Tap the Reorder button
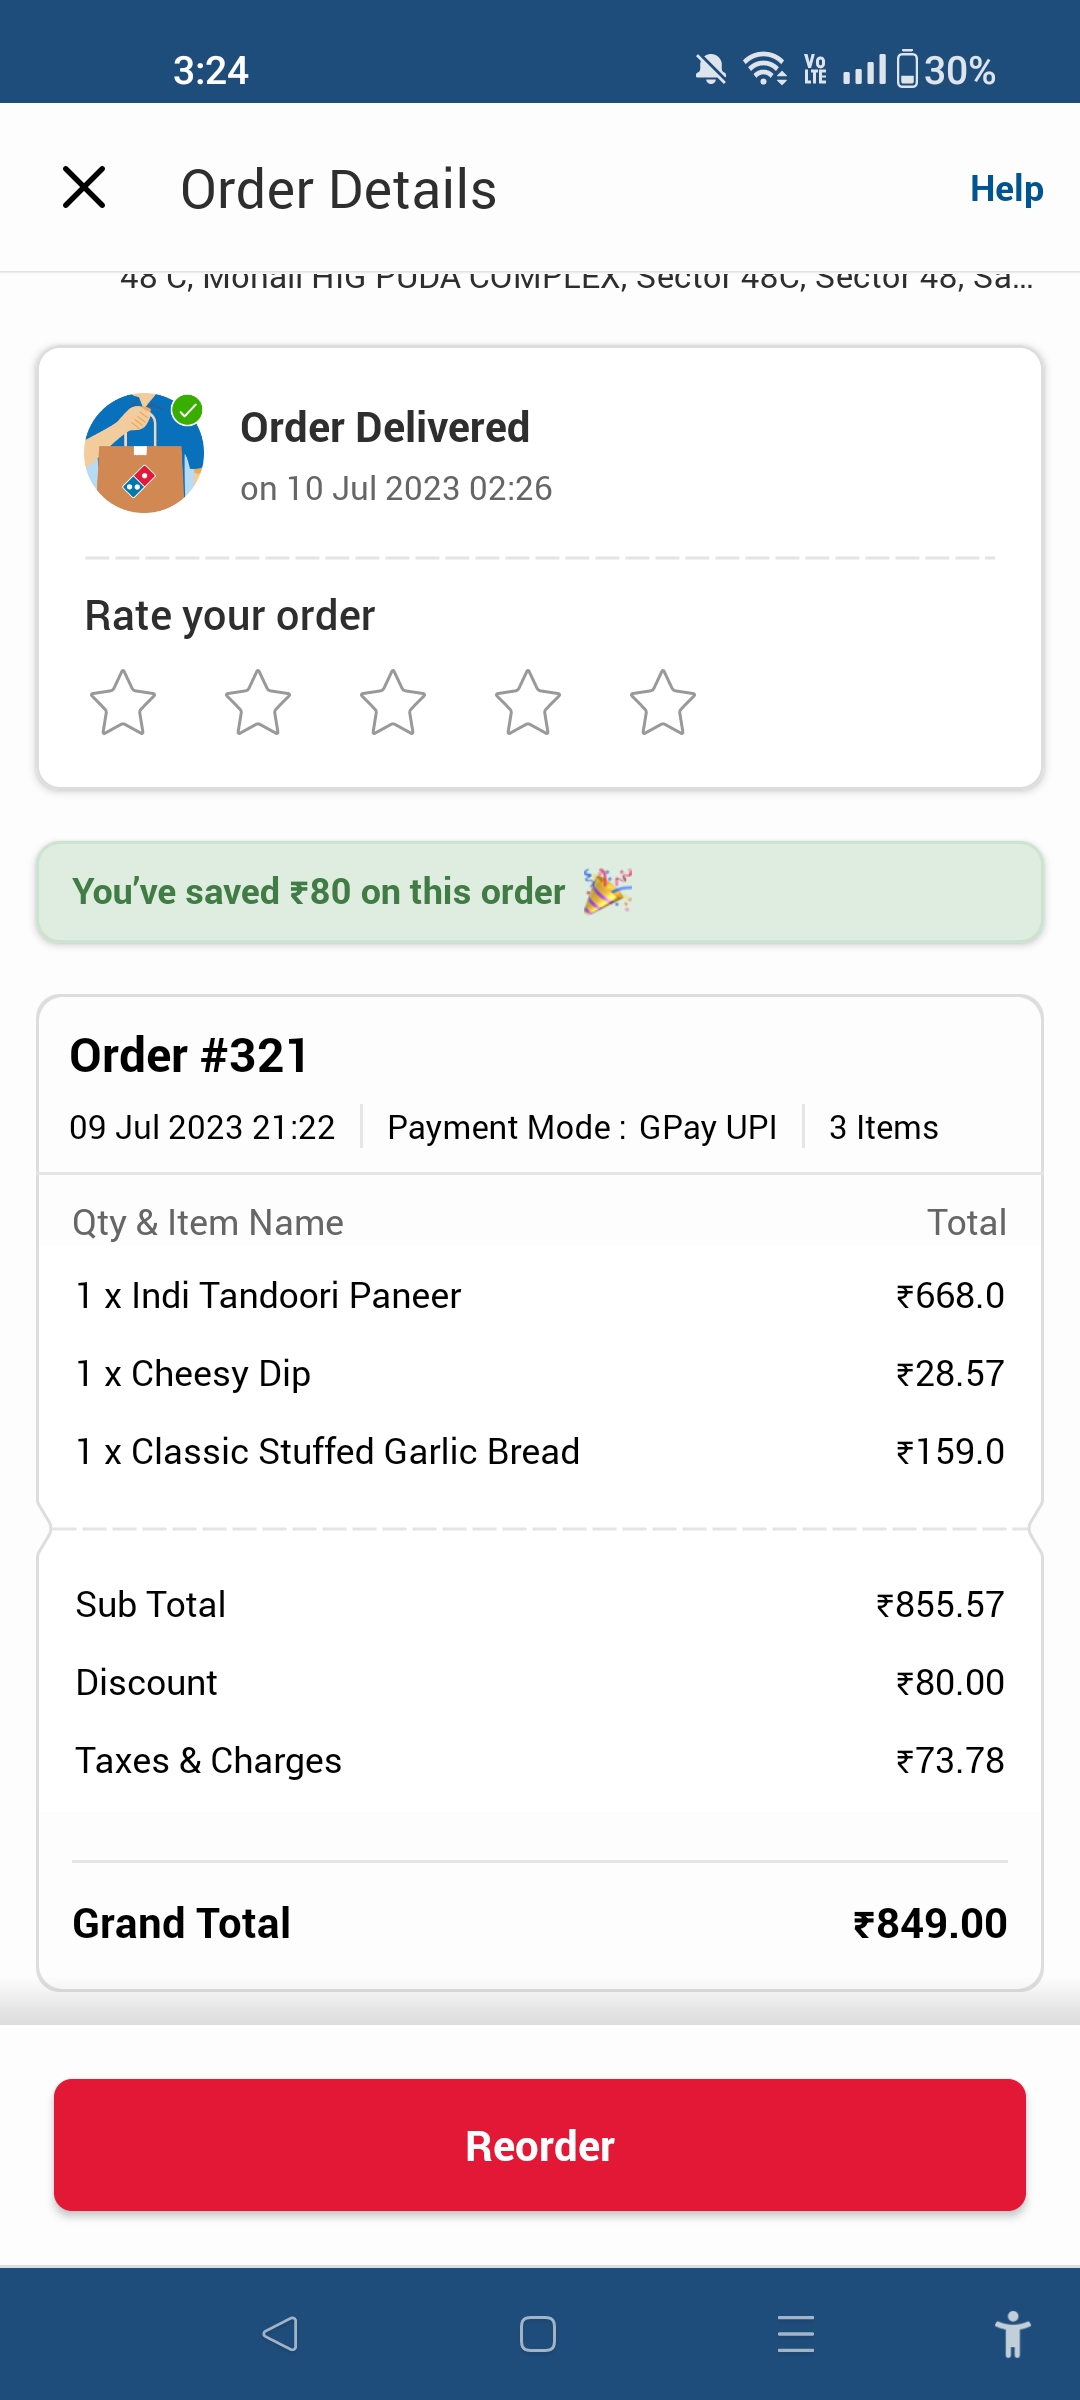1080x2400 pixels. [x=540, y=2145]
